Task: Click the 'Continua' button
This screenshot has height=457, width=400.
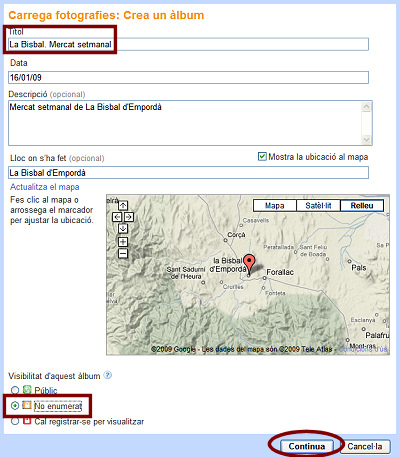Action: tap(307, 446)
